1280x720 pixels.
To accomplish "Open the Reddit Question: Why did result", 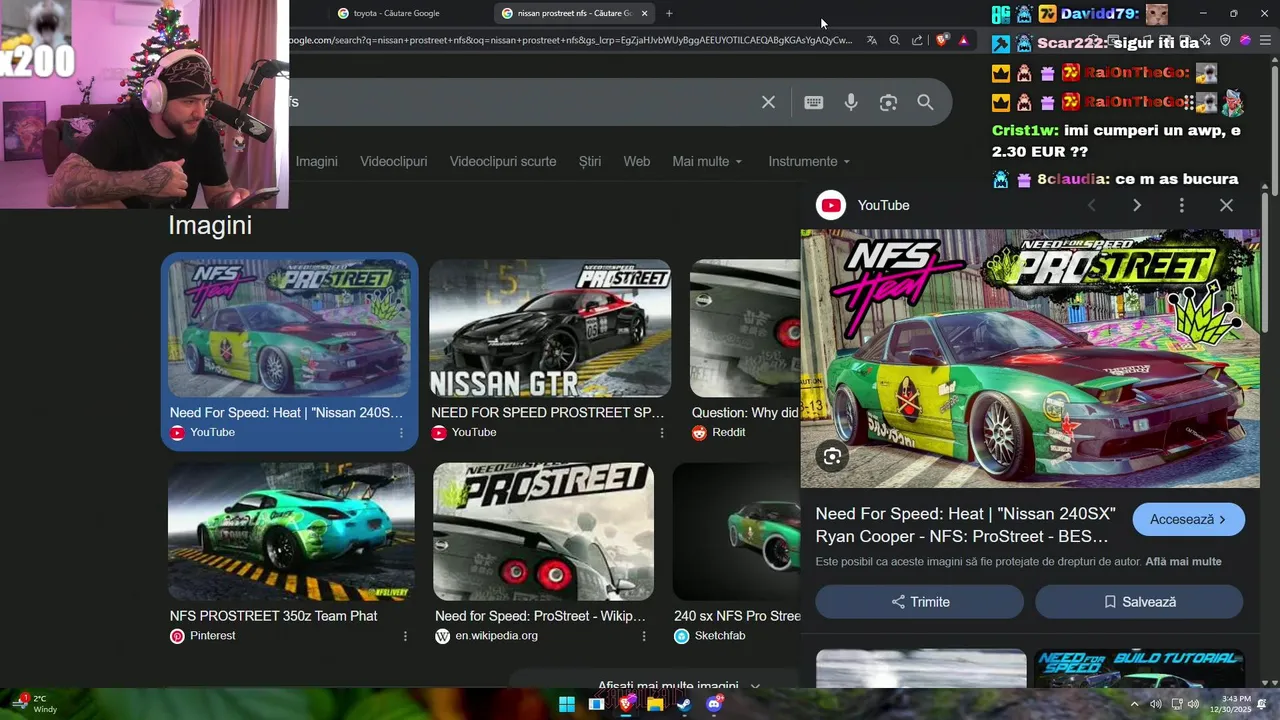I will (745, 413).
